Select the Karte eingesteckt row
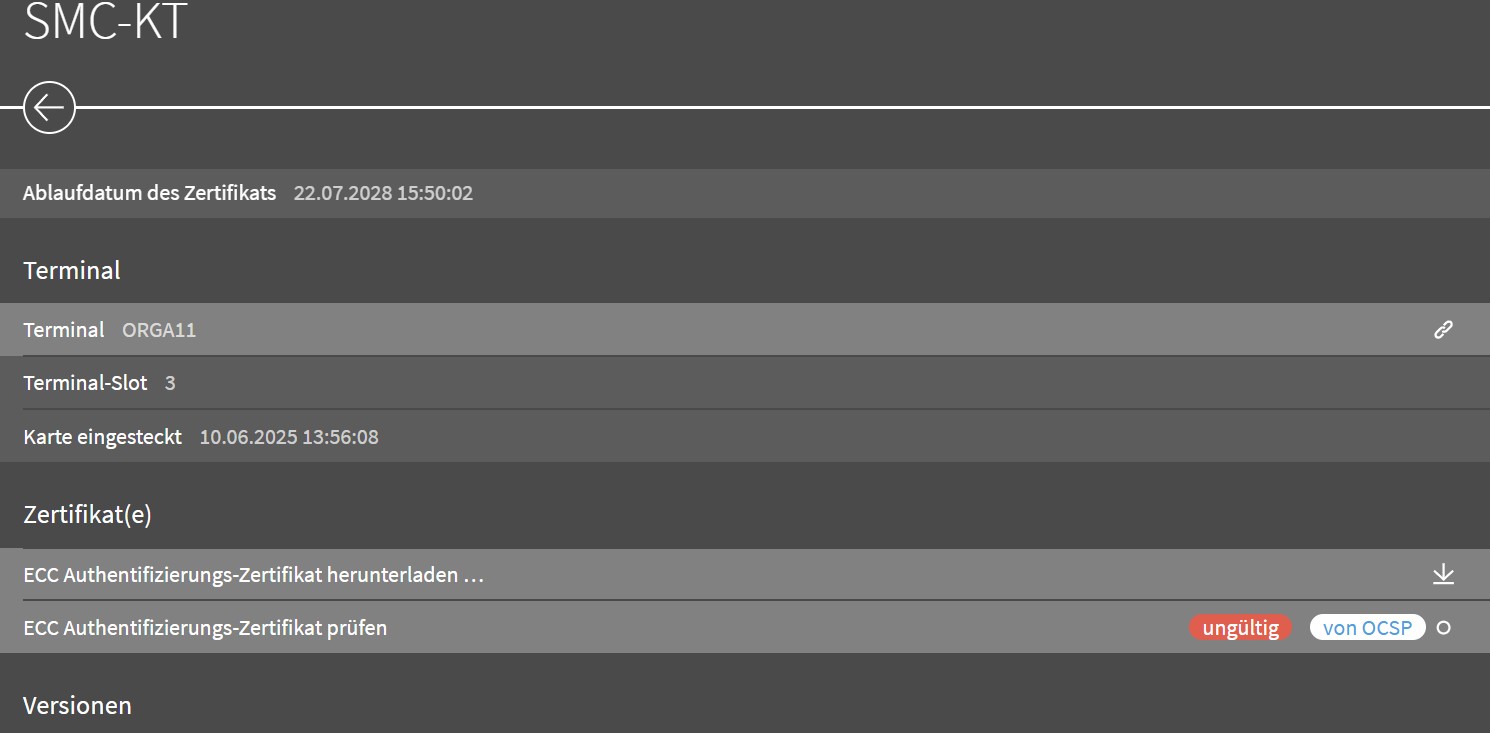This screenshot has width=1490, height=733. (x=745, y=436)
